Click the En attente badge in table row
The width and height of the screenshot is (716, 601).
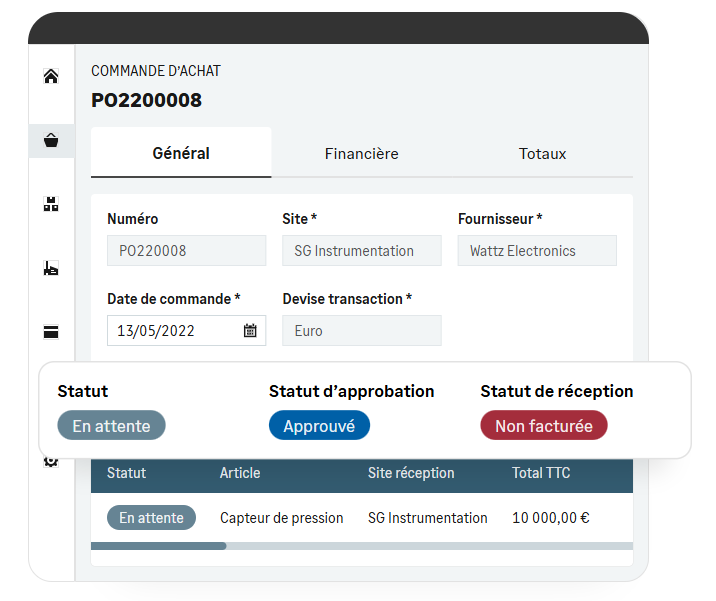coord(151,517)
